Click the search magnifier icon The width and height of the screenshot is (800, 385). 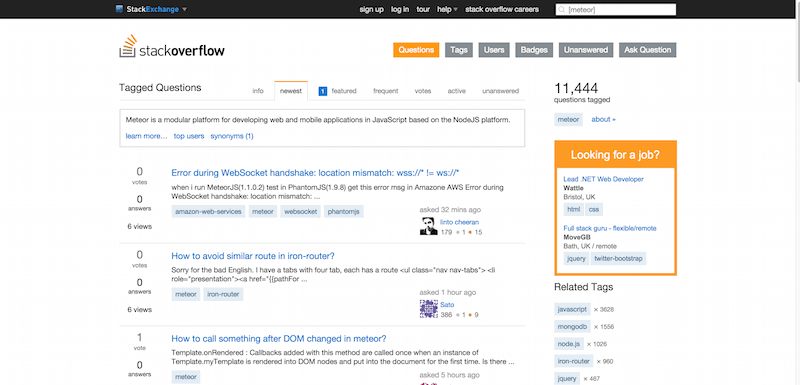(x=562, y=10)
